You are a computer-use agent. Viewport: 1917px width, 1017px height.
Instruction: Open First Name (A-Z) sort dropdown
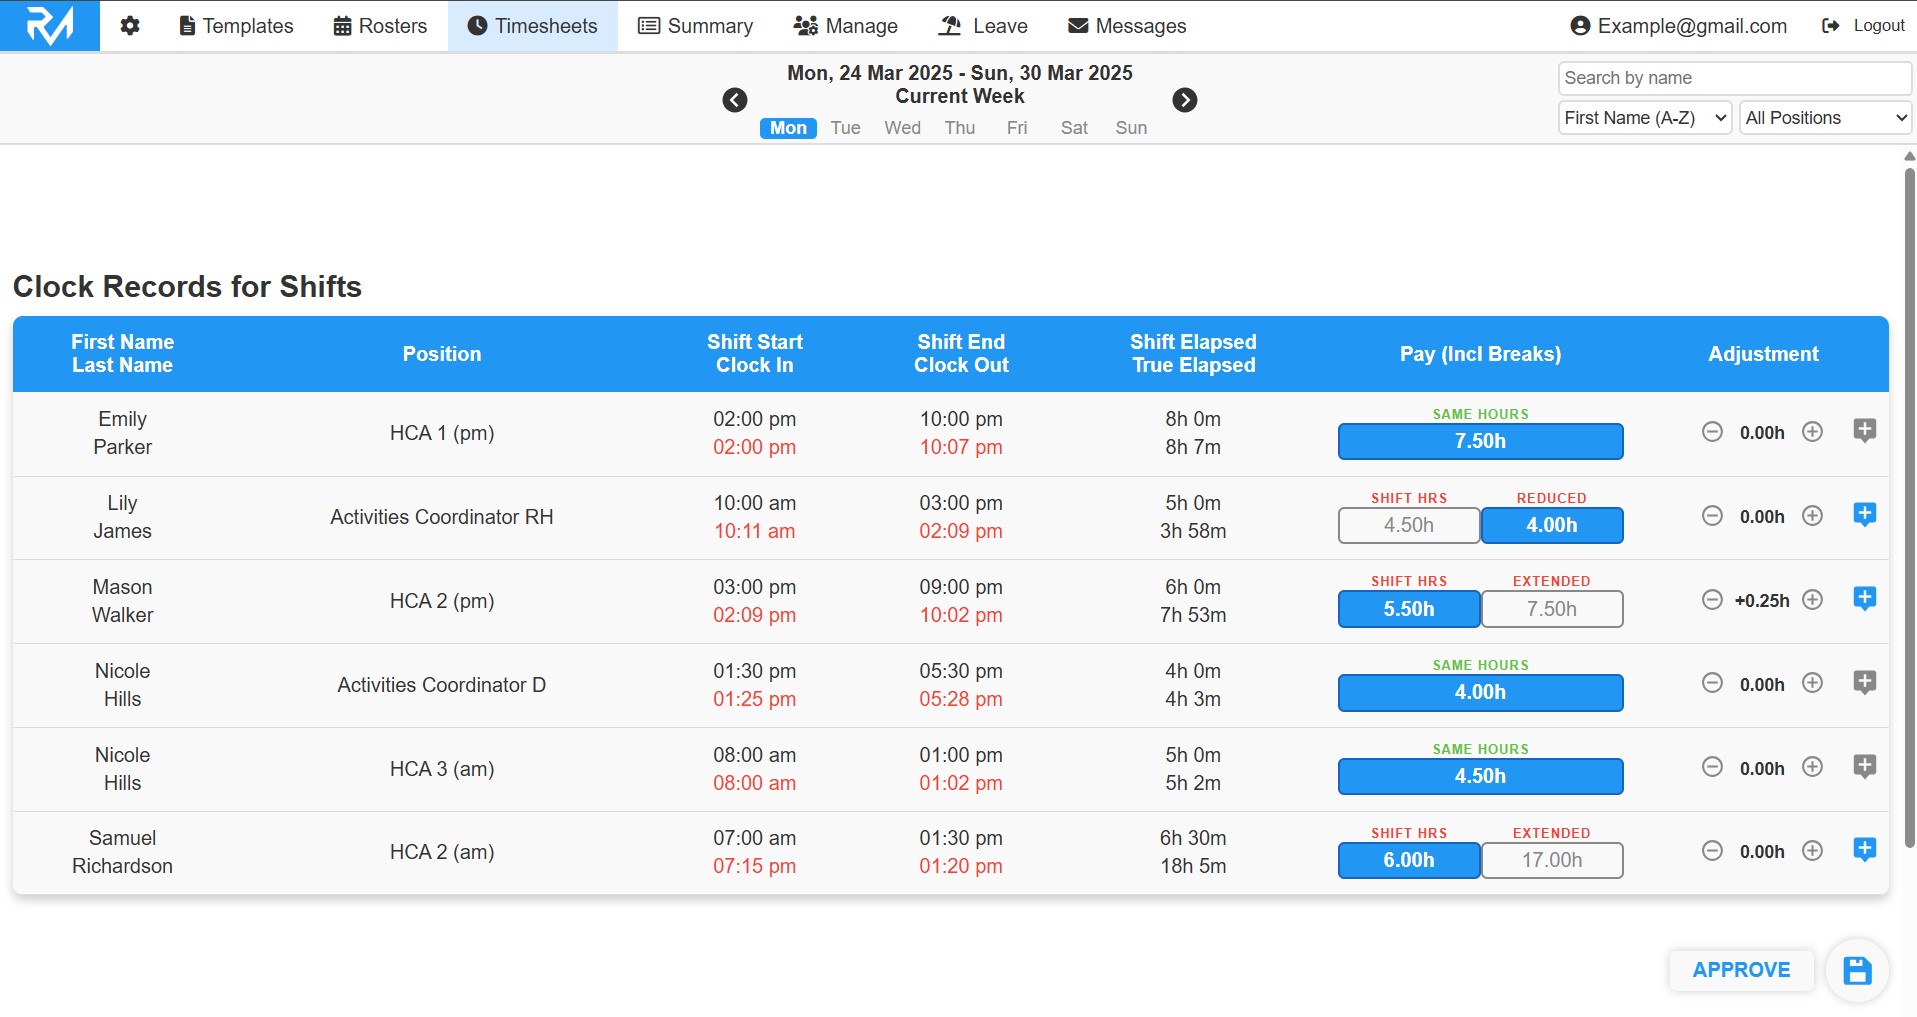pyautogui.click(x=1645, y=118)
